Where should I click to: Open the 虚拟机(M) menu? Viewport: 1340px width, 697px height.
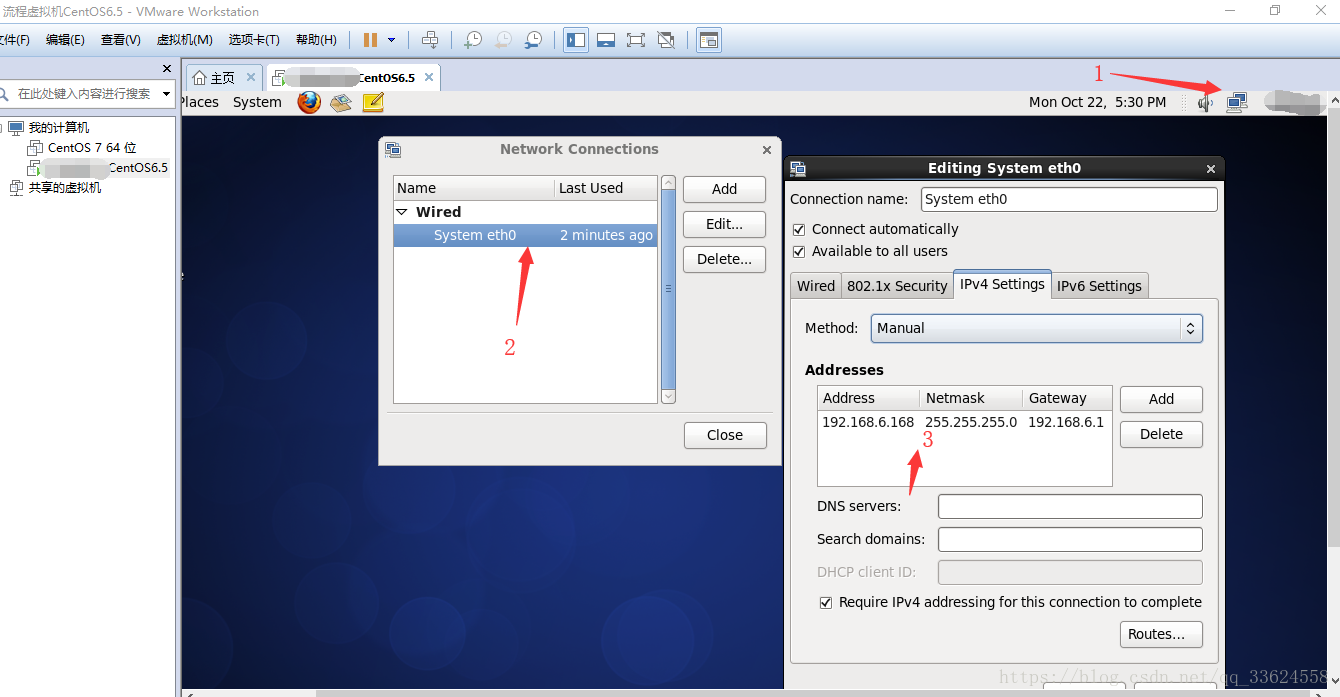[x=185, y=40]
